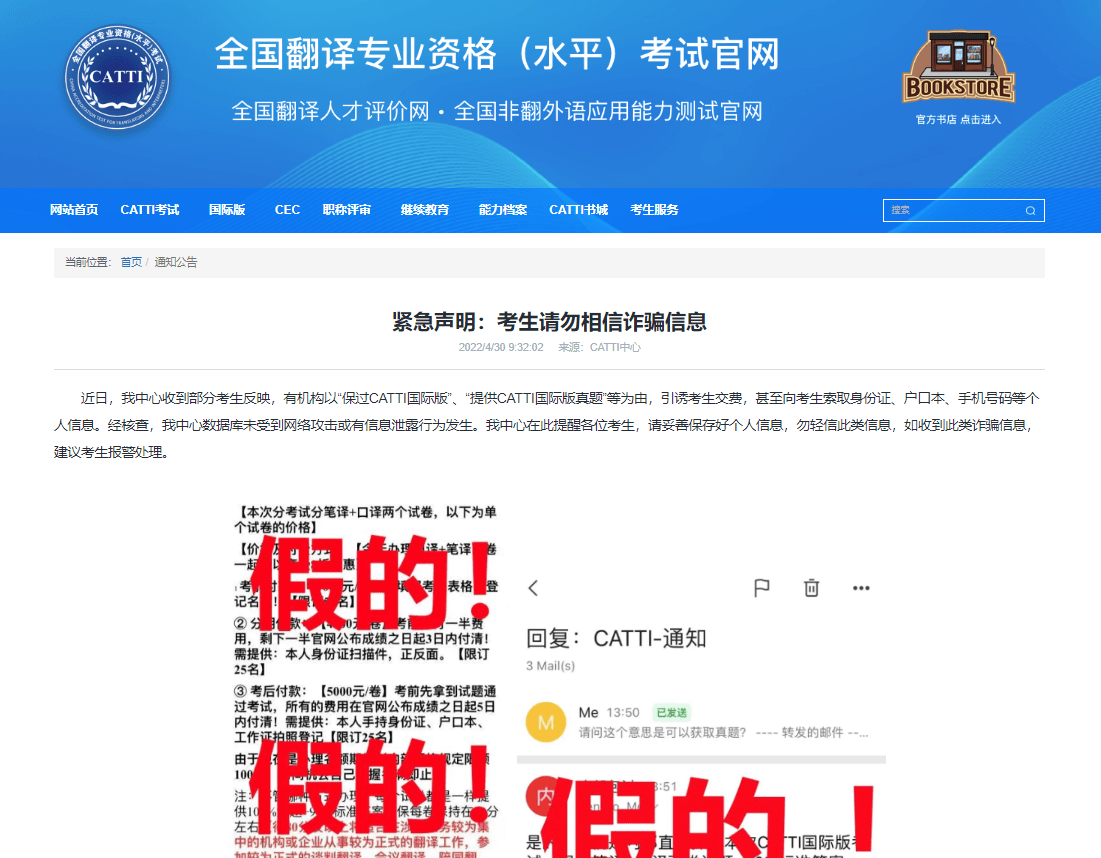Click the yellow M avatar in mail screenshot

tap(546, 722)
